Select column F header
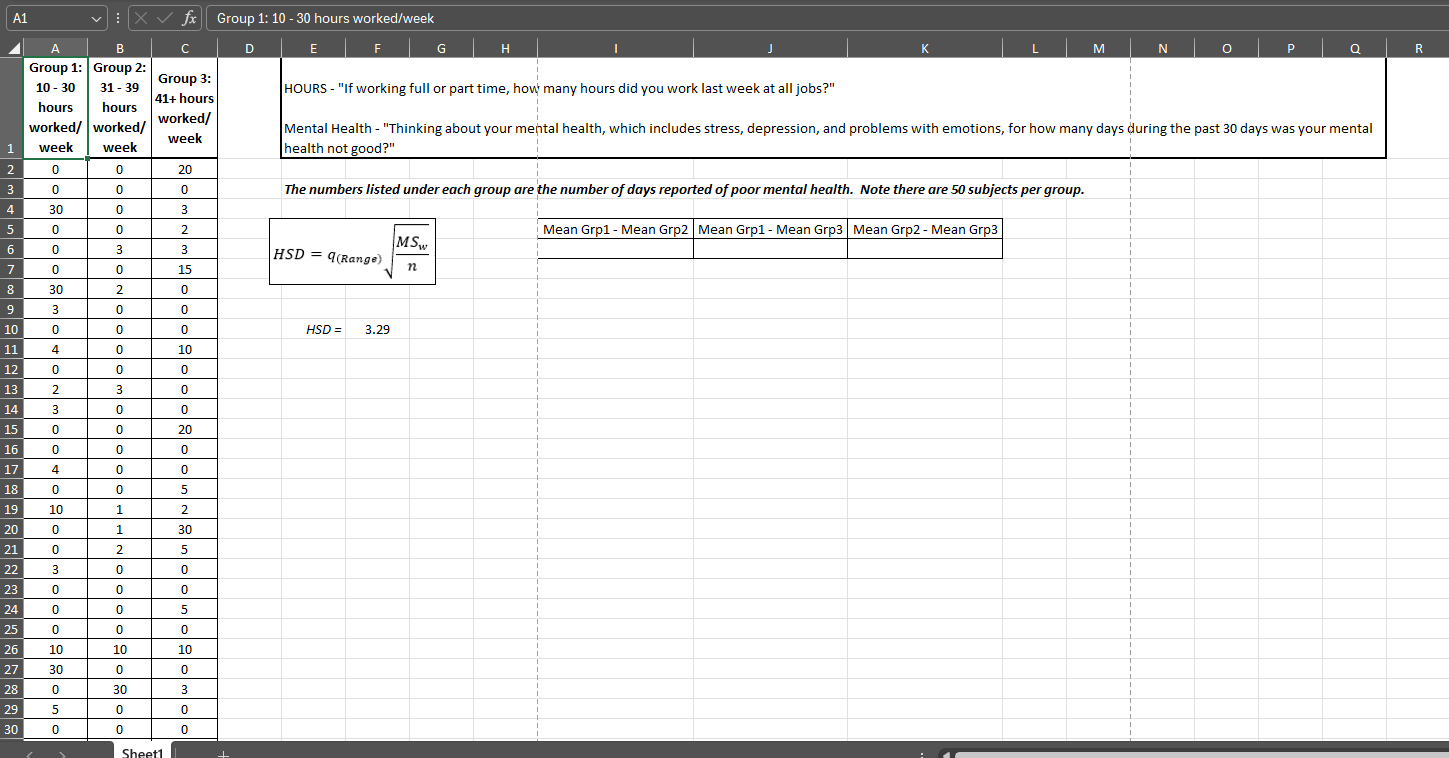 point(377,47)
